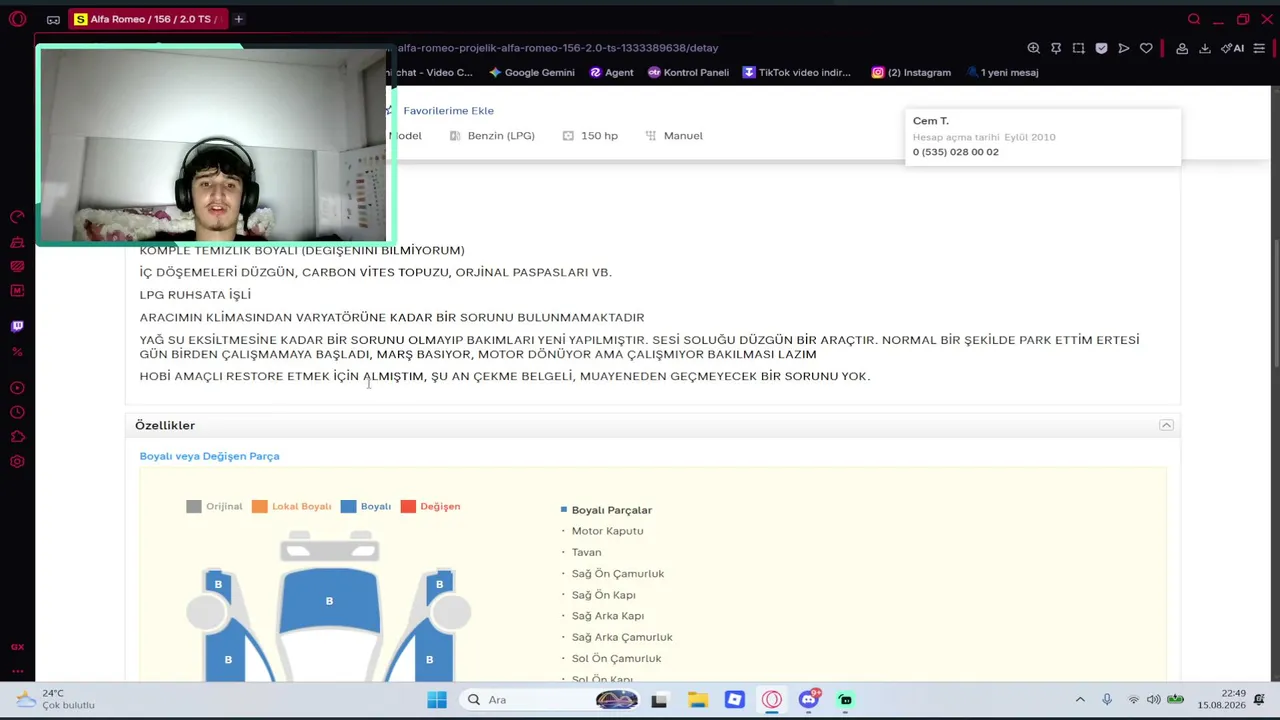Click the Benzin (LPG) fuel type text
This screenshot has width=1280, height=720.
coord(501,136)
